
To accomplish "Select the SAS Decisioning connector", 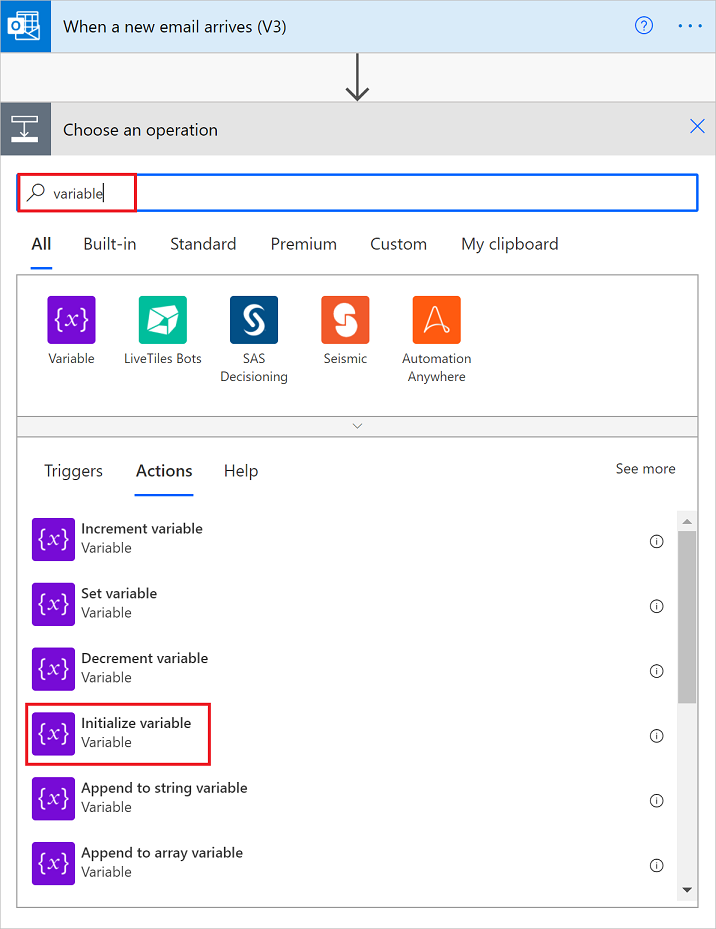I will point(253,319).
